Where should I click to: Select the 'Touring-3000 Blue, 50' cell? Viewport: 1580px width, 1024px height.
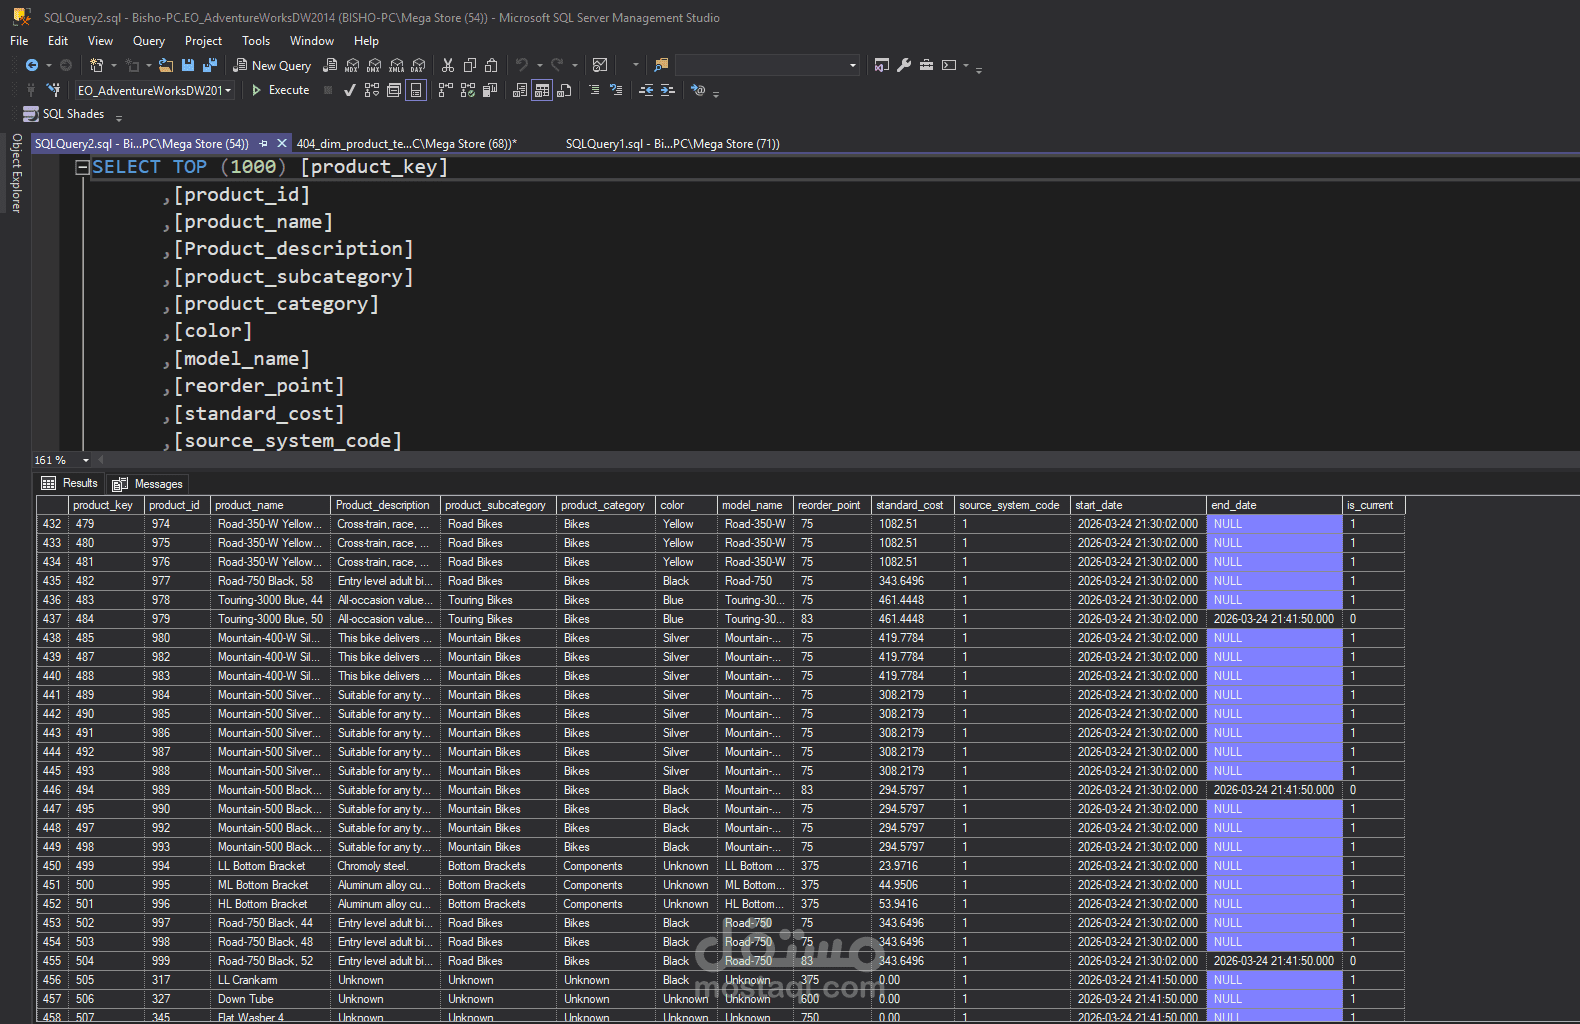point(270,619)
